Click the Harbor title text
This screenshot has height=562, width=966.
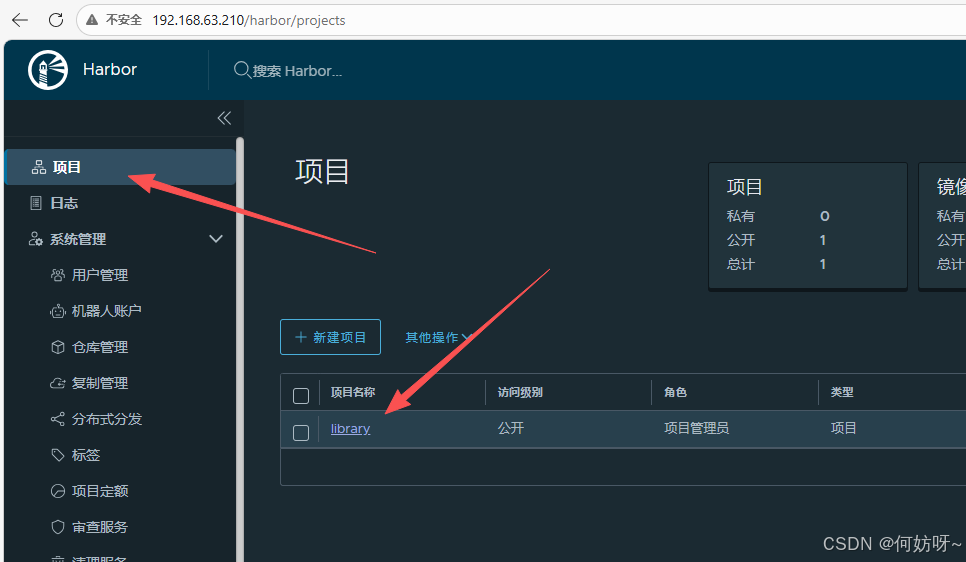110,70
